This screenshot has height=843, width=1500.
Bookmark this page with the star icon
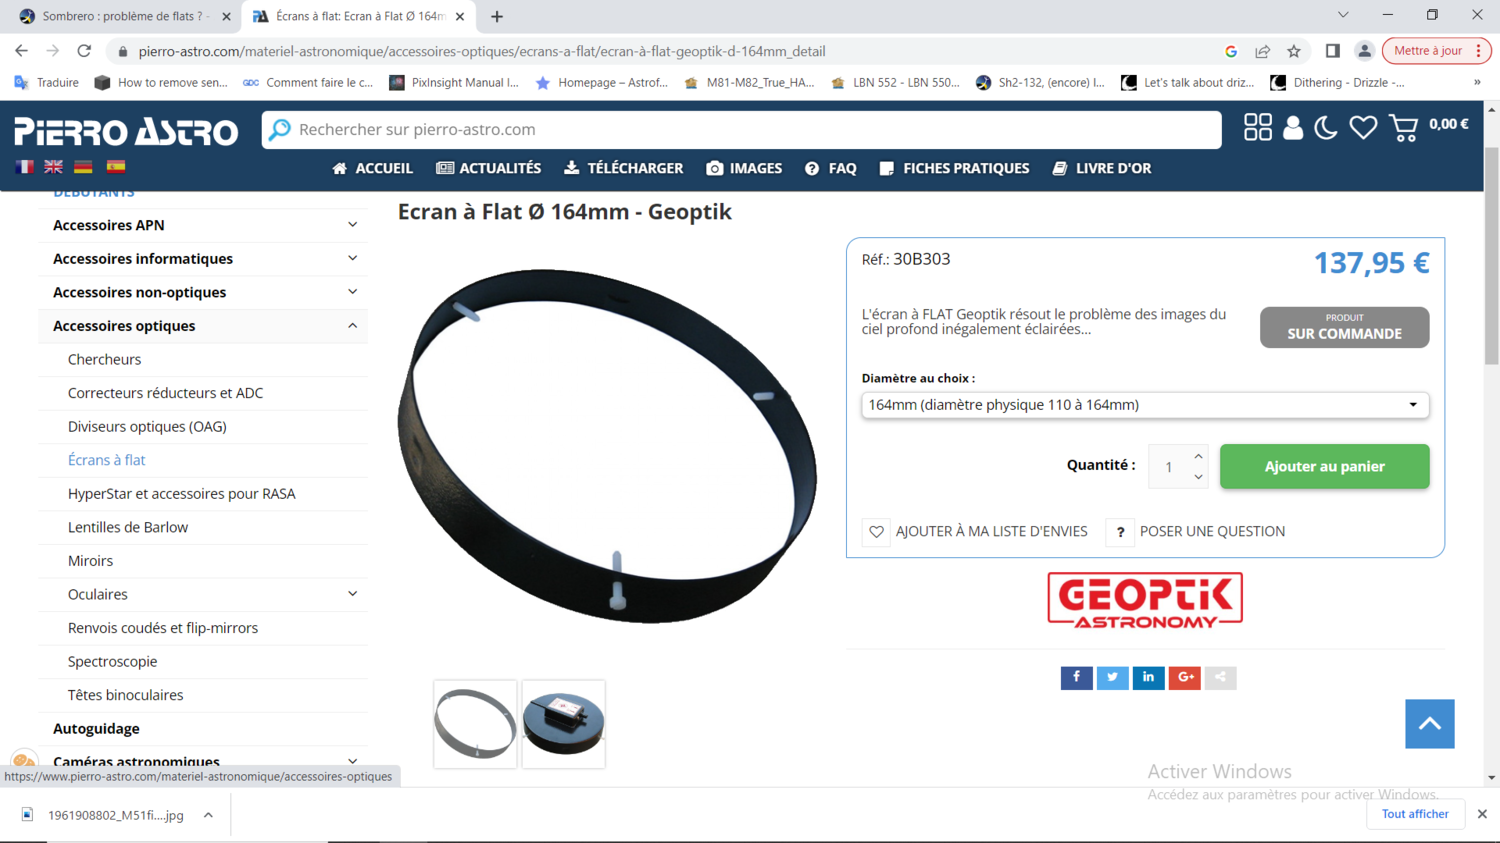pos(1294,51)
